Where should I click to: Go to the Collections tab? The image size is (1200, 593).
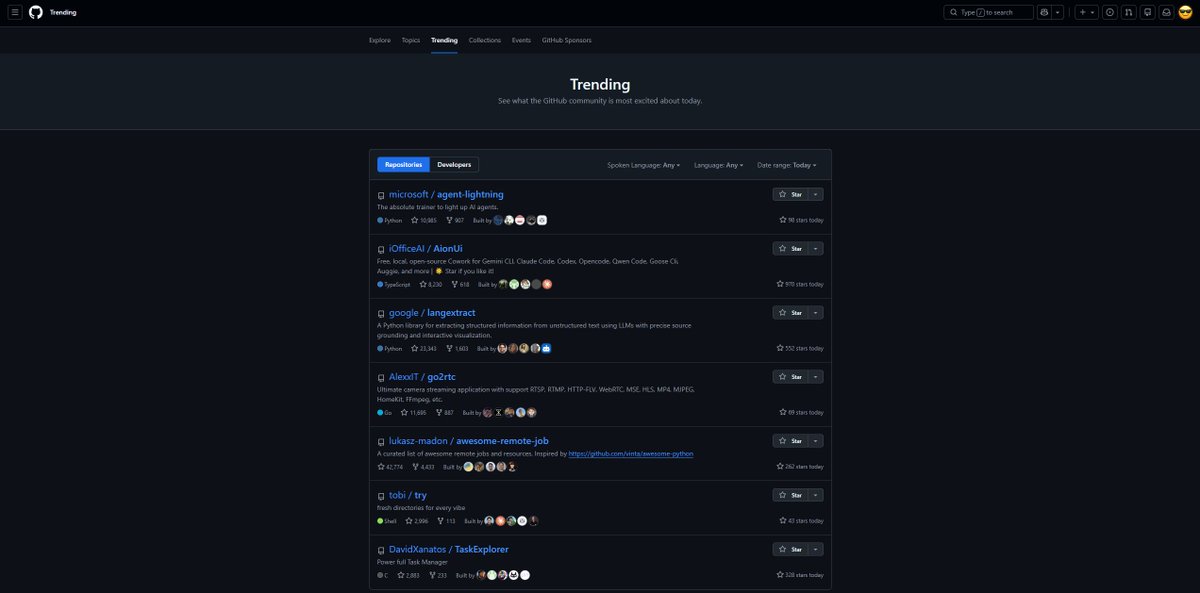pos(485,40)
